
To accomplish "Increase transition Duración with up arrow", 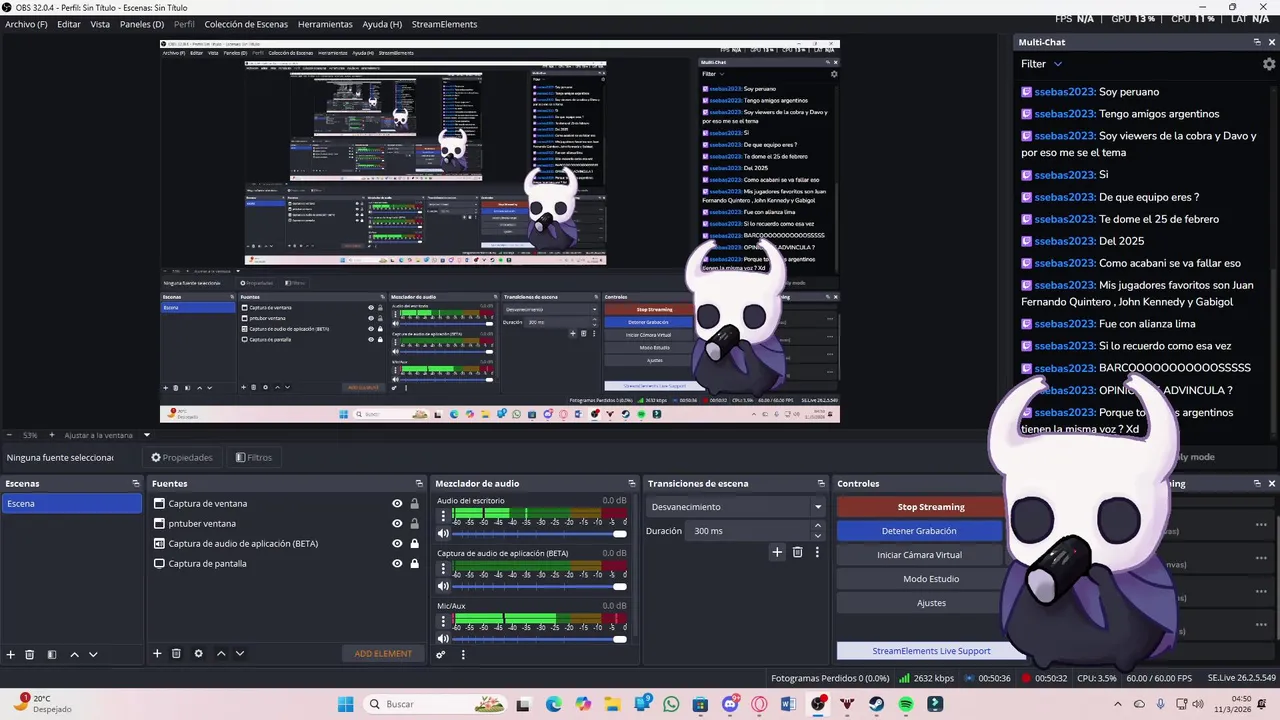I will (817, 525).
